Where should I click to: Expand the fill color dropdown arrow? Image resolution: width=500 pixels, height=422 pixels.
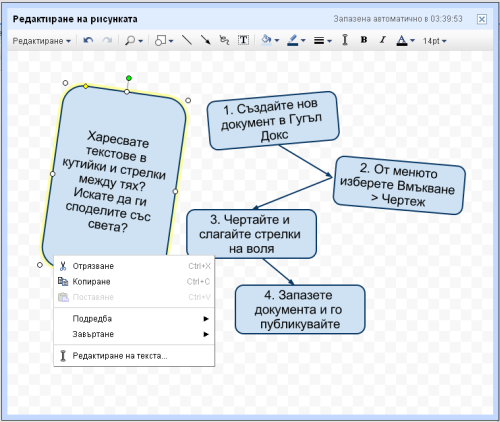[277, 41]
